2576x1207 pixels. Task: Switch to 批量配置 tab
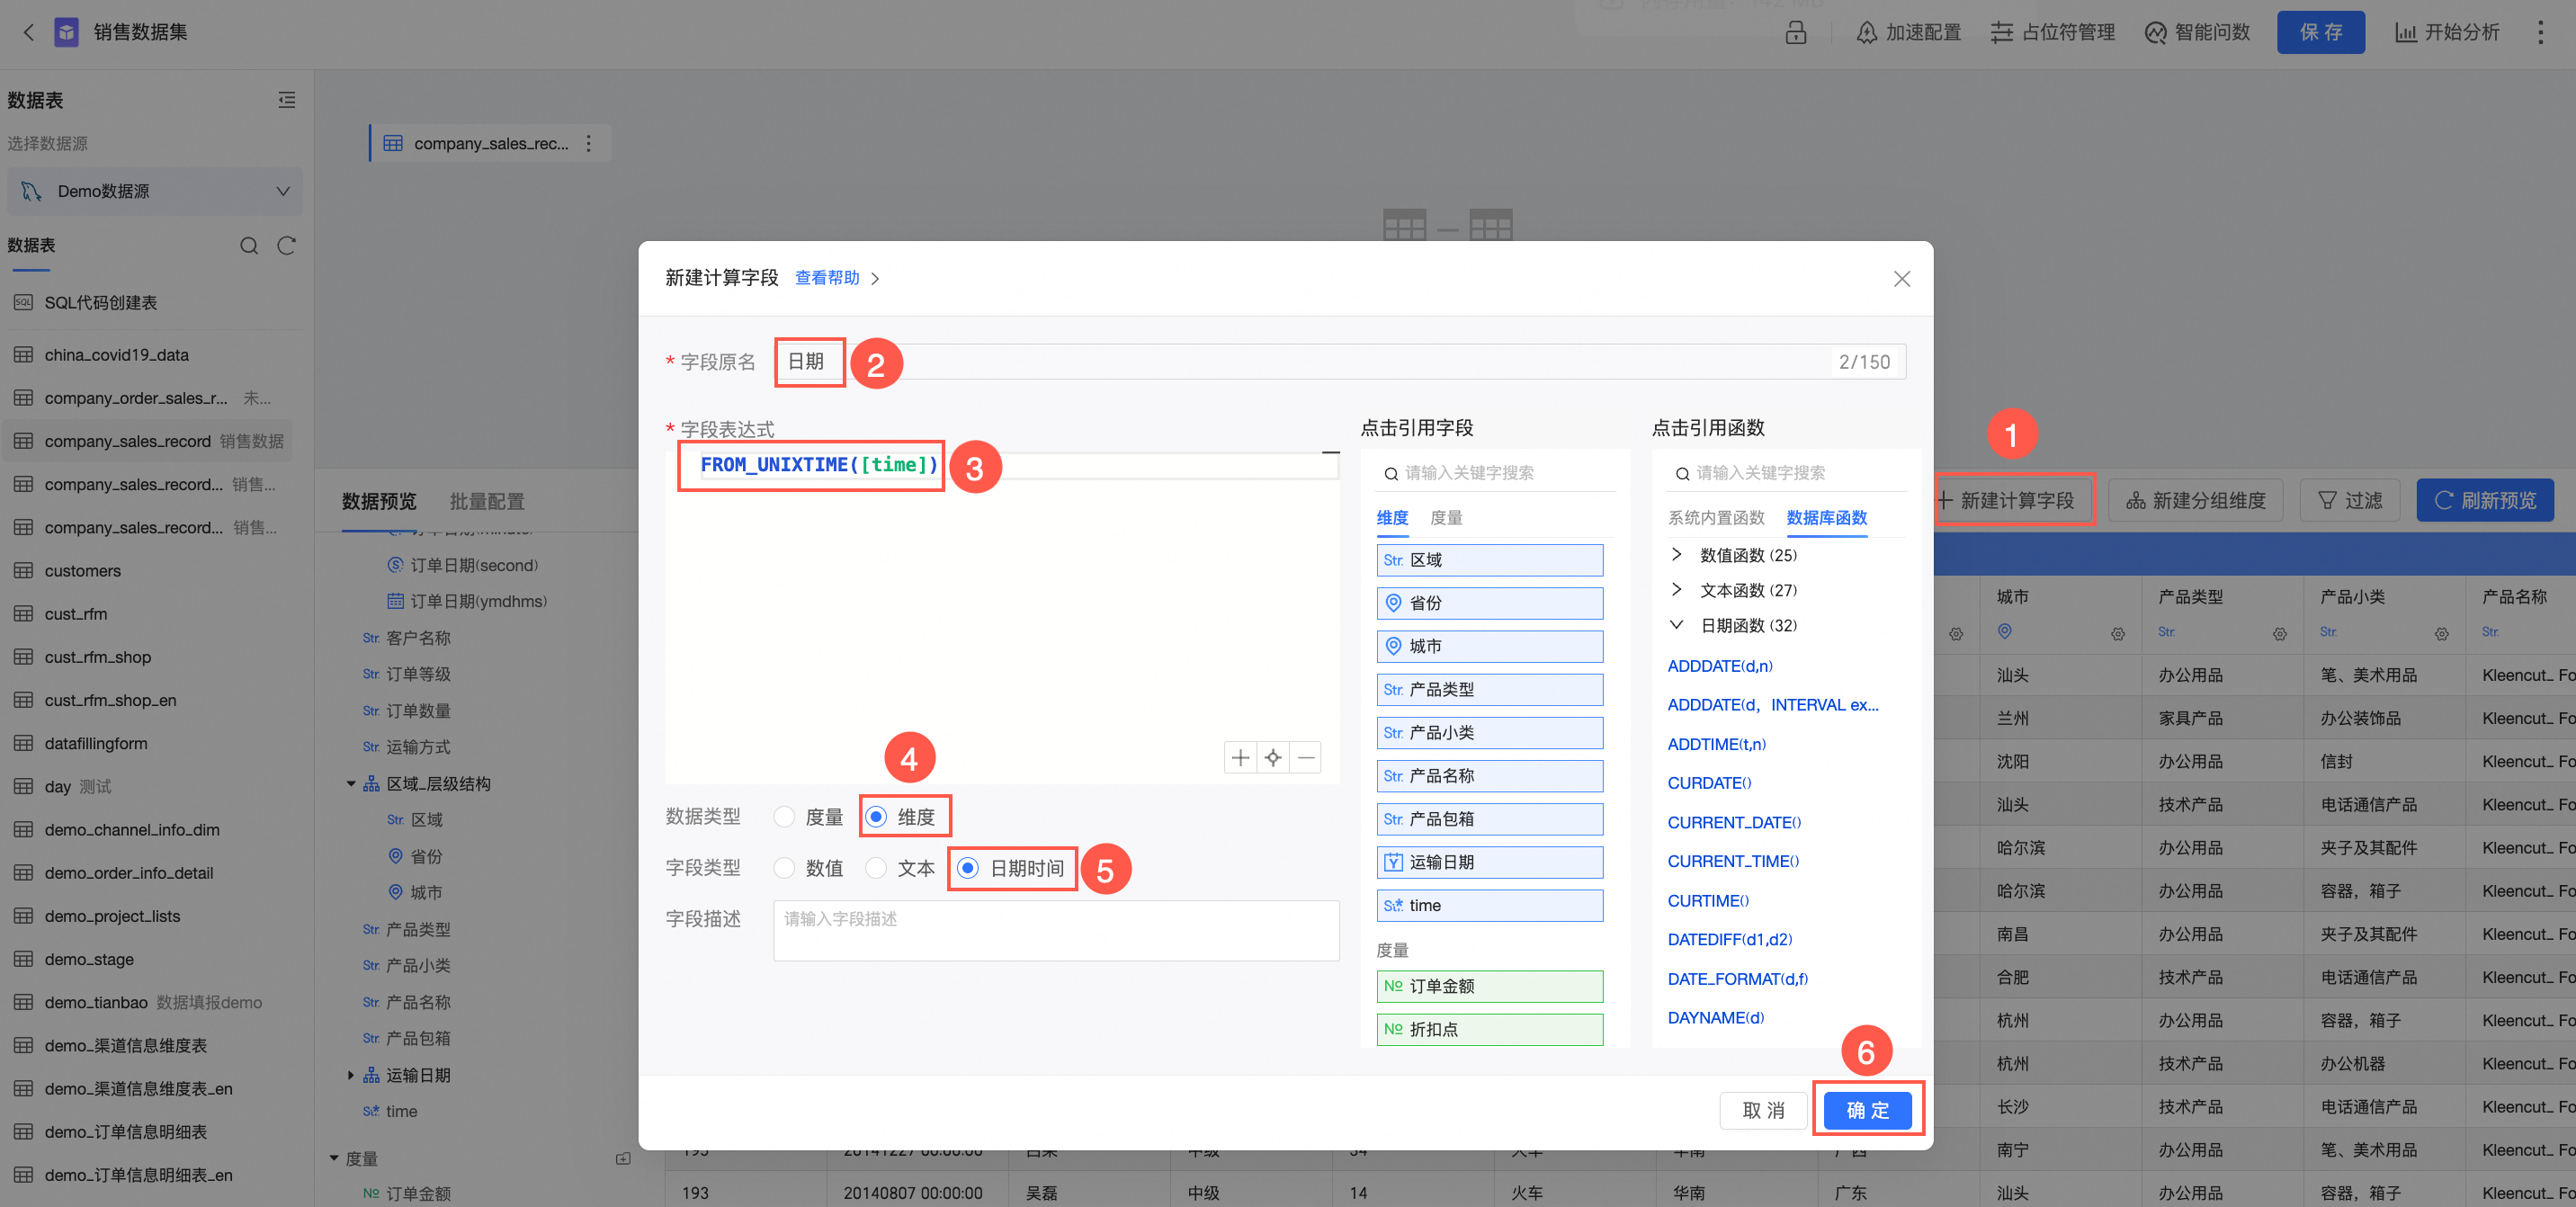point(487,501)
